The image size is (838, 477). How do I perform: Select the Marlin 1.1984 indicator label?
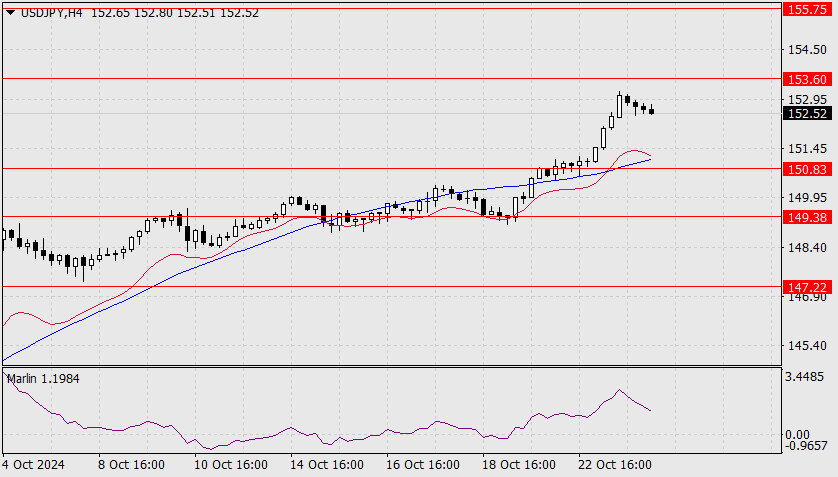click(43, 379)
